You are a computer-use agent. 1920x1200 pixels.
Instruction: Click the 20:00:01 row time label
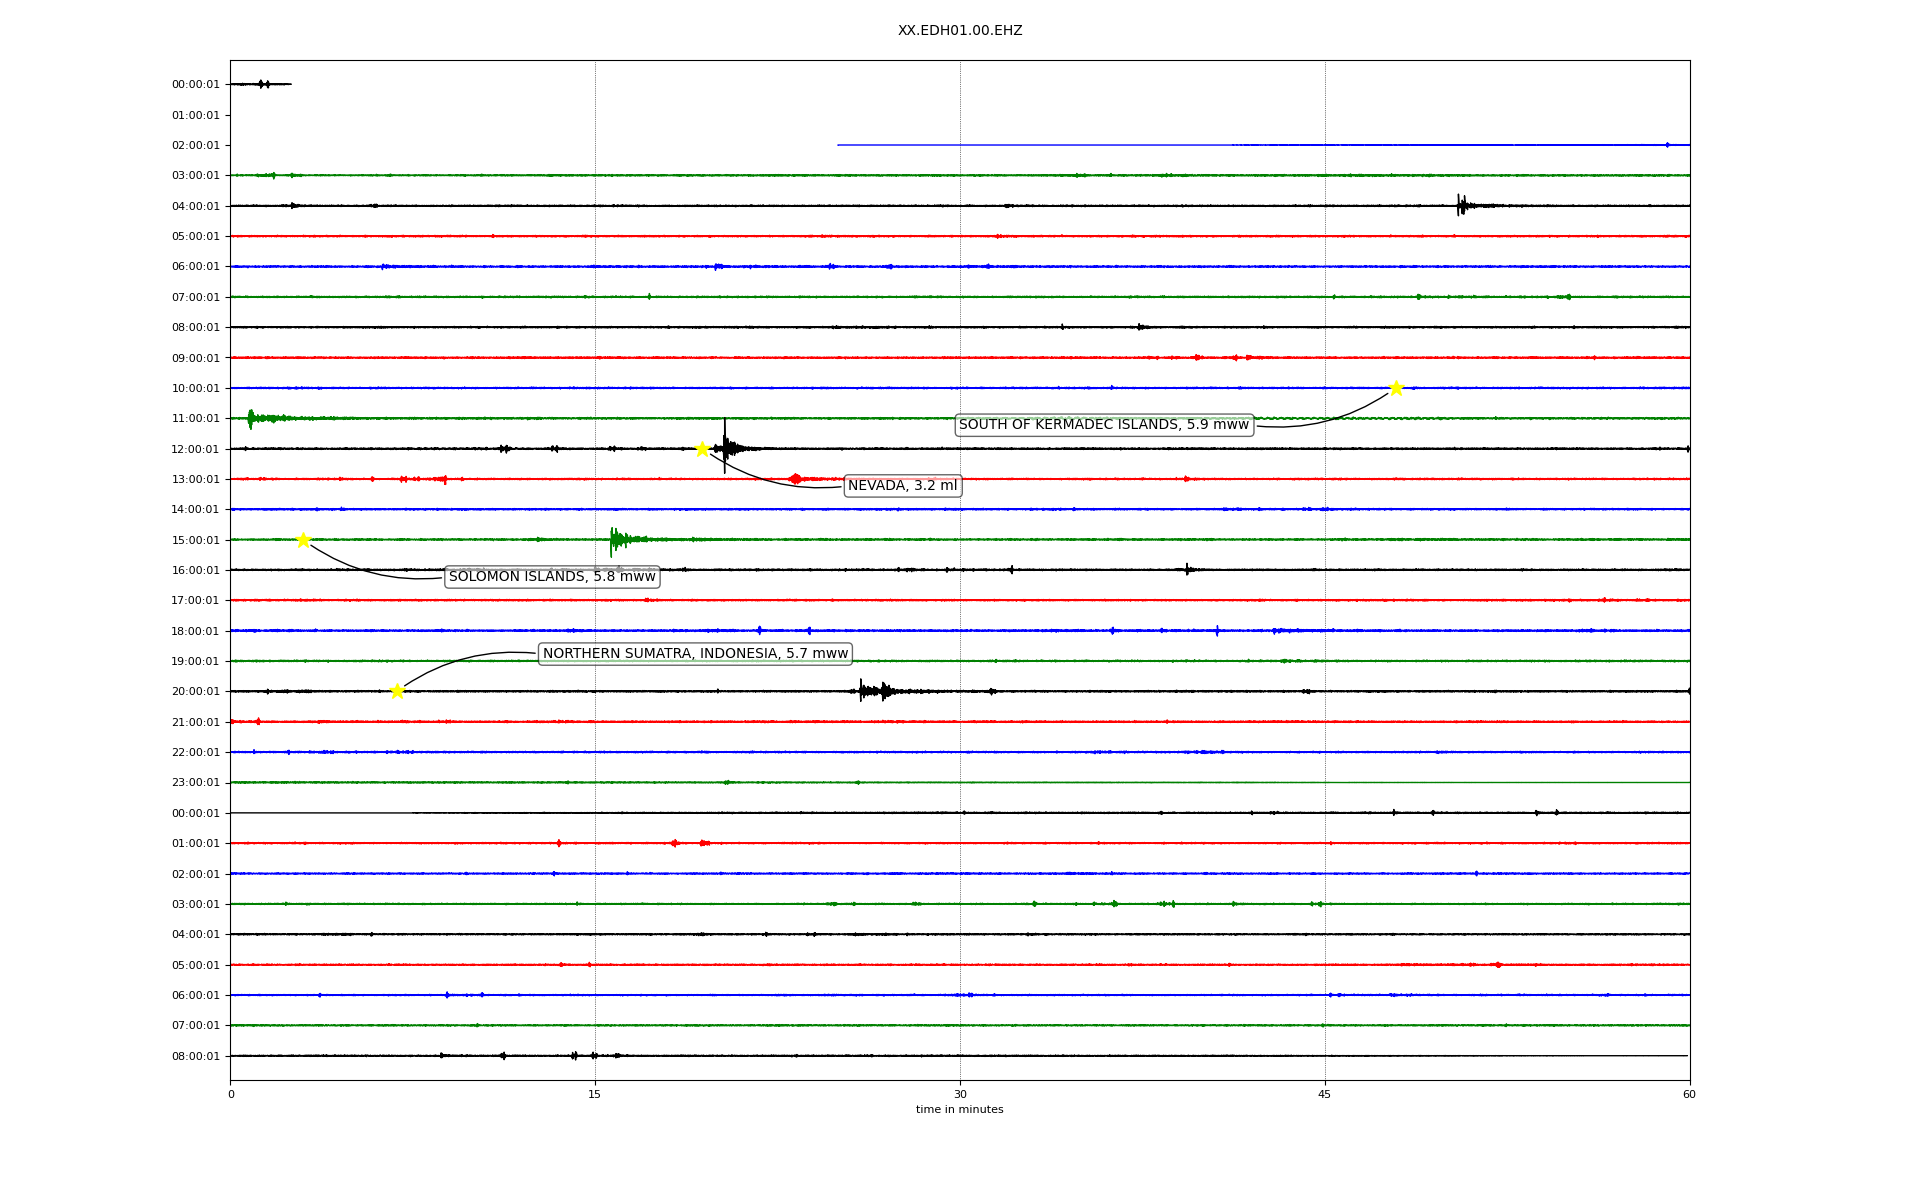pyautogui.click(x=195, y=692)
